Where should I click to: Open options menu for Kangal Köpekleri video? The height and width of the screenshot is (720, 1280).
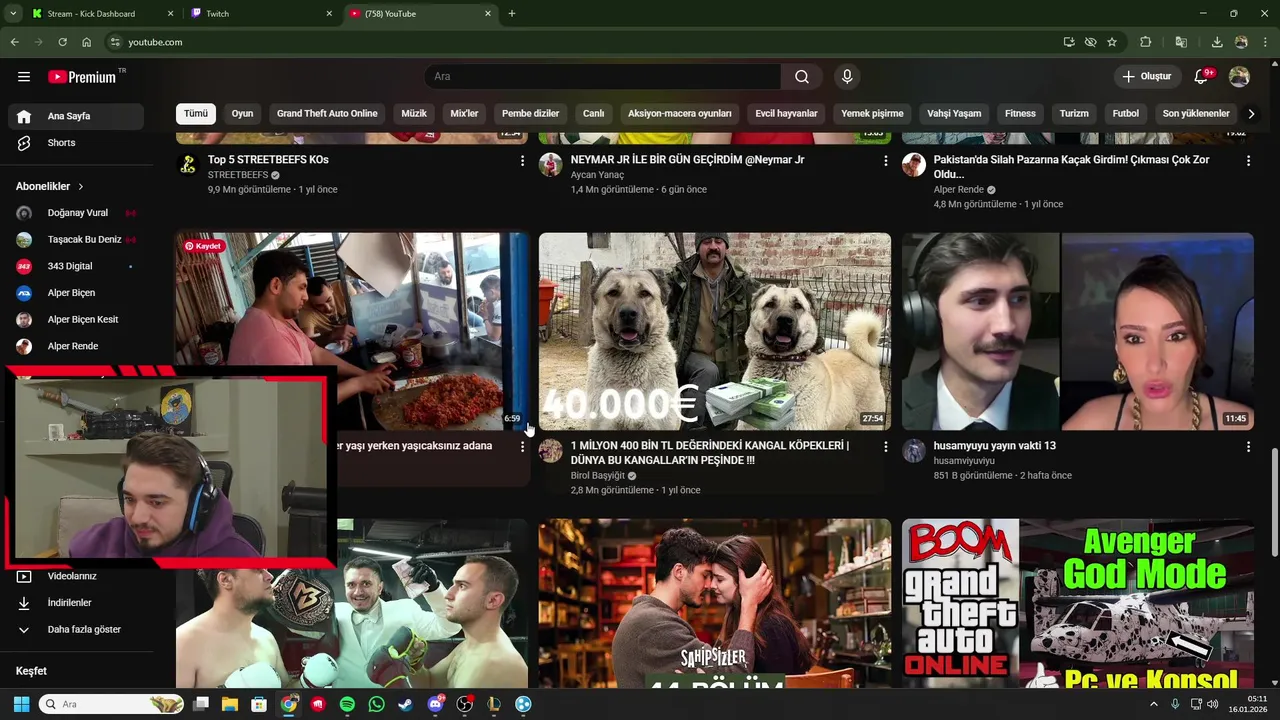point(885,447)
